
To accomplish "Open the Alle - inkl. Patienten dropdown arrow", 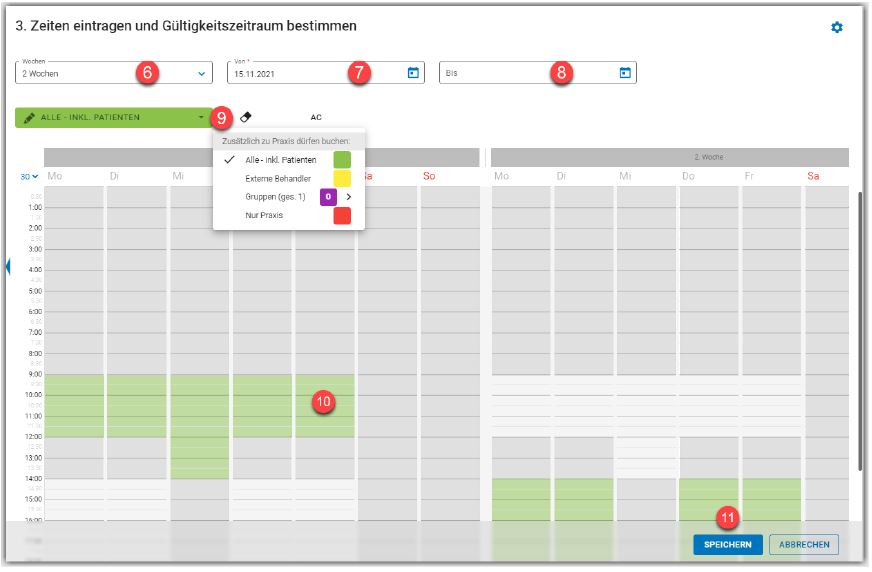I will [200, 118].
